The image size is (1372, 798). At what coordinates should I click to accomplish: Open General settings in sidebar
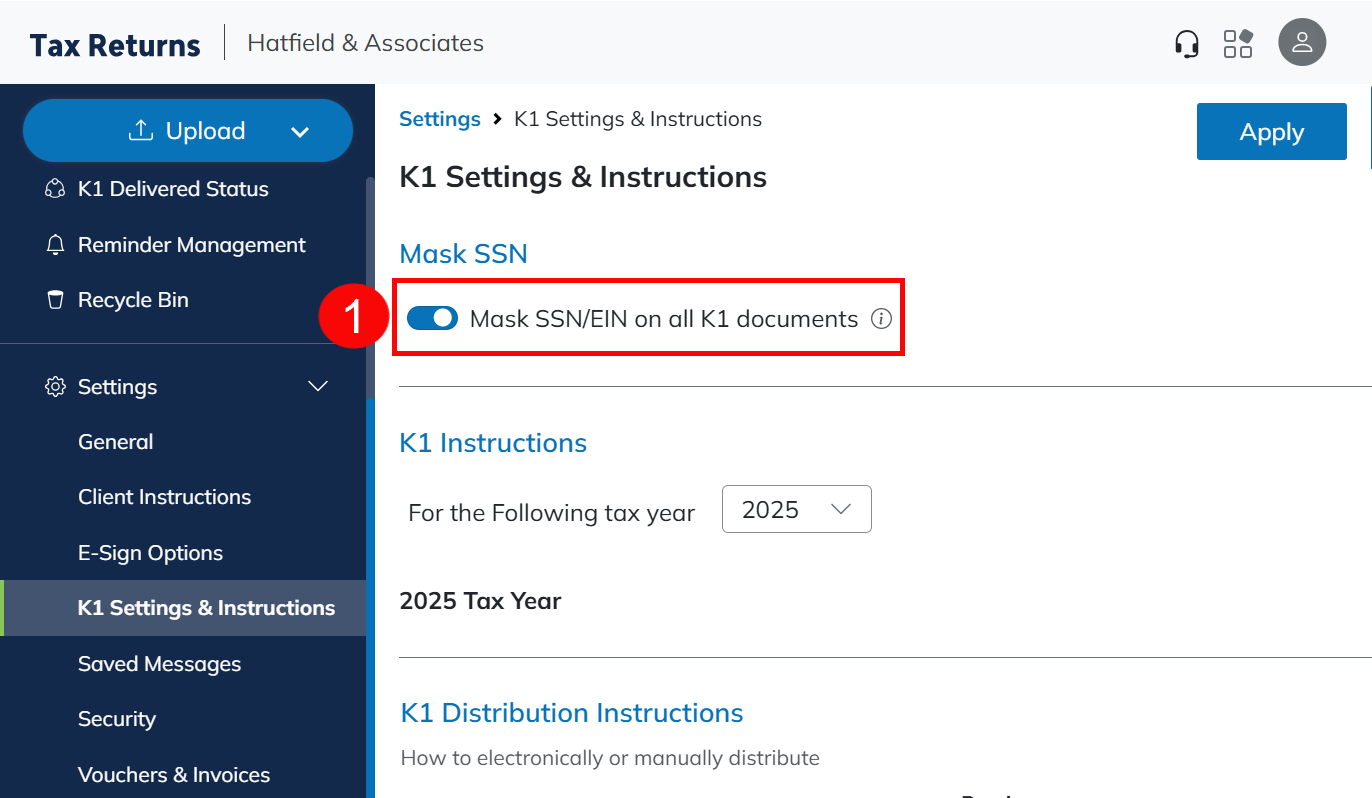pyautogui.click(x=116, y=442)
